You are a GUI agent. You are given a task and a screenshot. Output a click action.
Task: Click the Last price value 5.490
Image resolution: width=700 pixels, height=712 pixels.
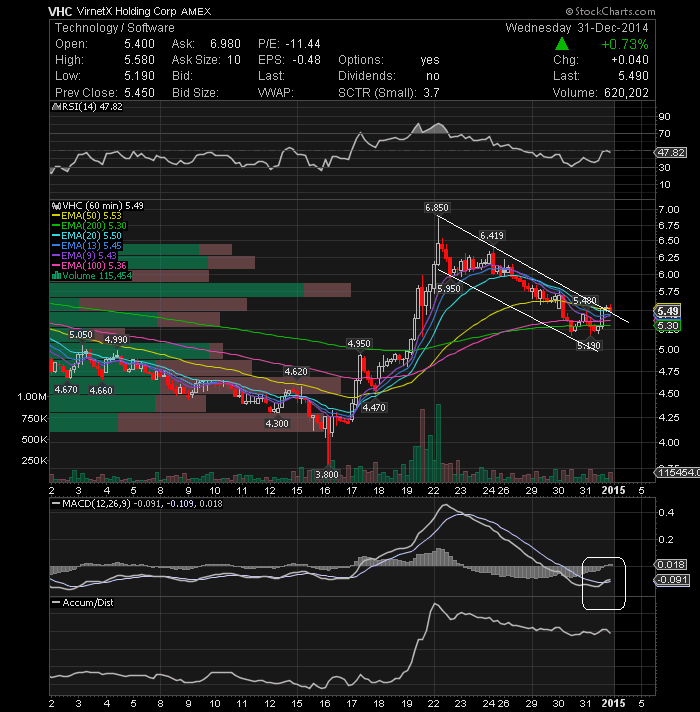coord(633,76)
